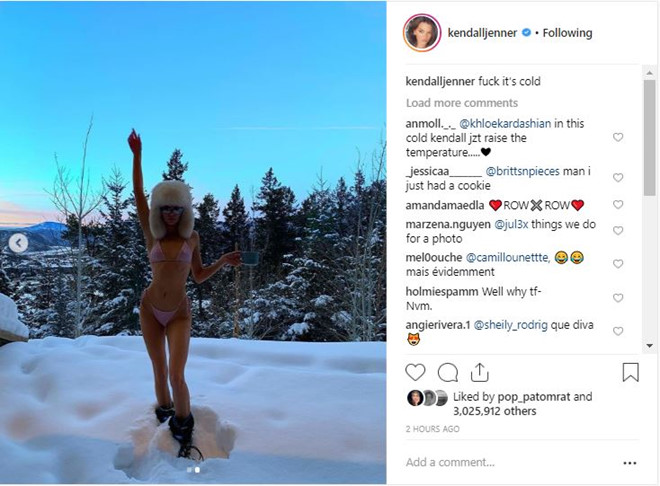Click the comments scrollbar up arrow
Viewport: 660px width, 486px height.
[x=649, y=73]
